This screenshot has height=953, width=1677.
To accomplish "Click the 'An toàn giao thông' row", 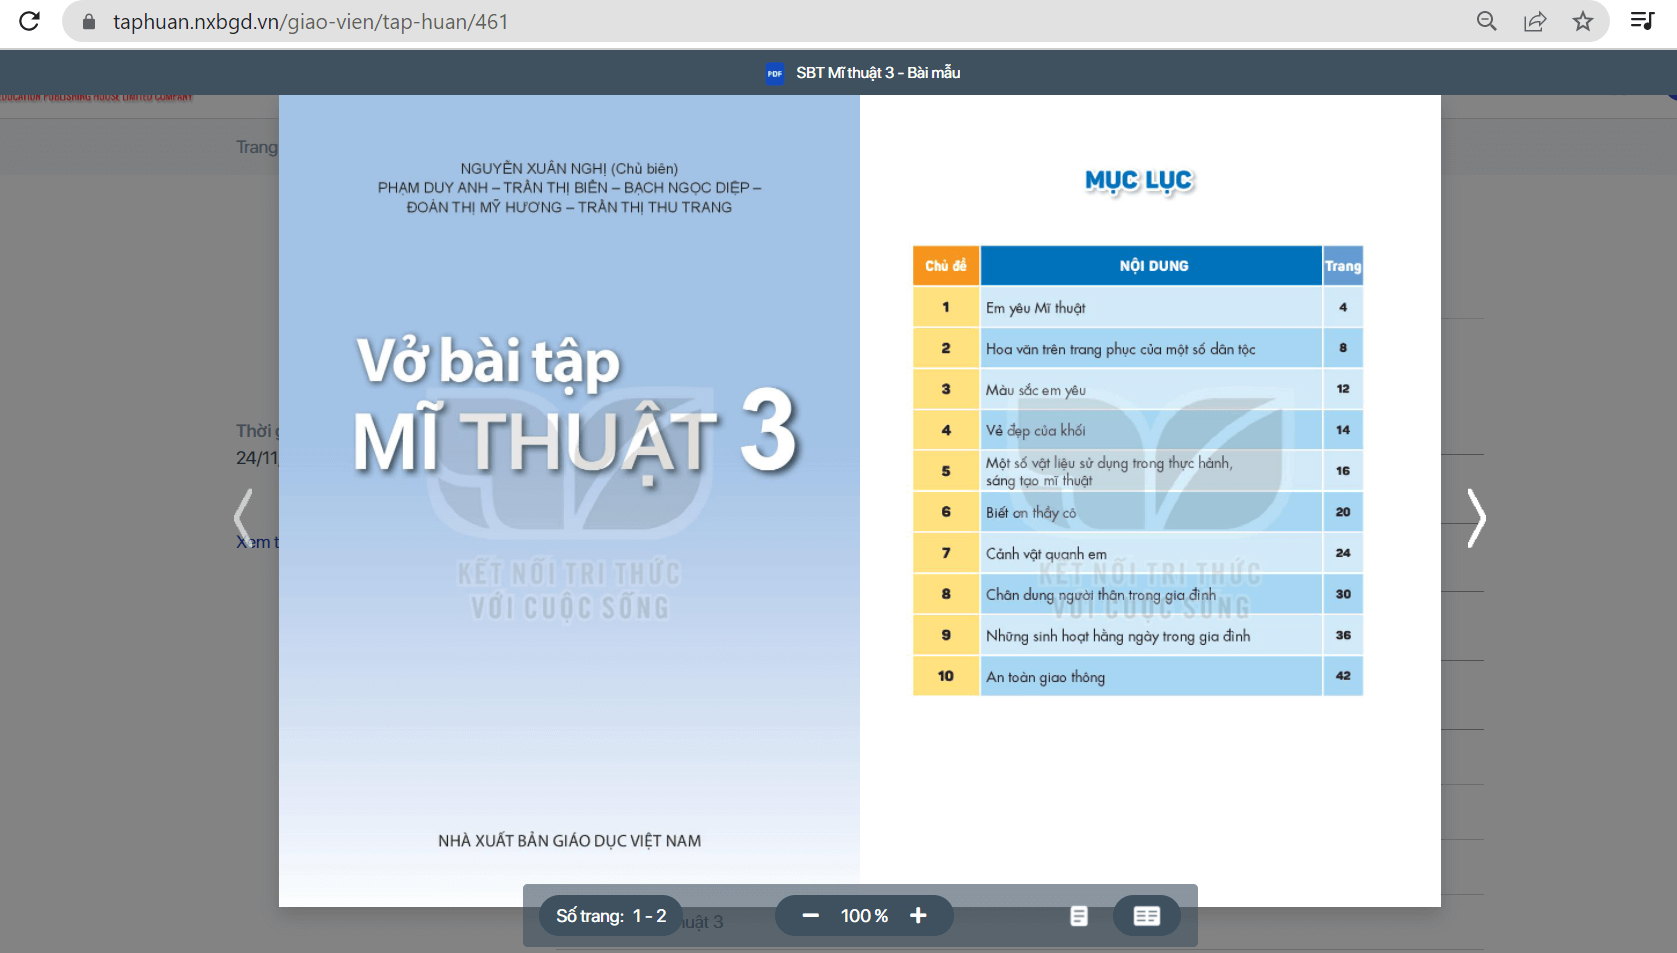I will (x=1138, y=676).
